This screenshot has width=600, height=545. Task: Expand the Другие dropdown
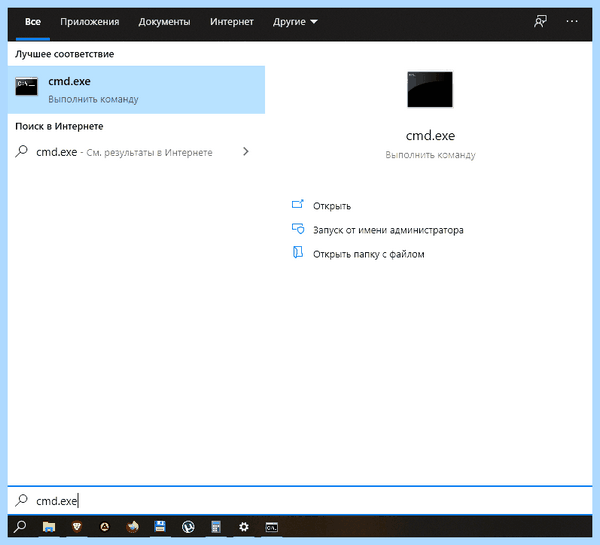pos(295,22)
